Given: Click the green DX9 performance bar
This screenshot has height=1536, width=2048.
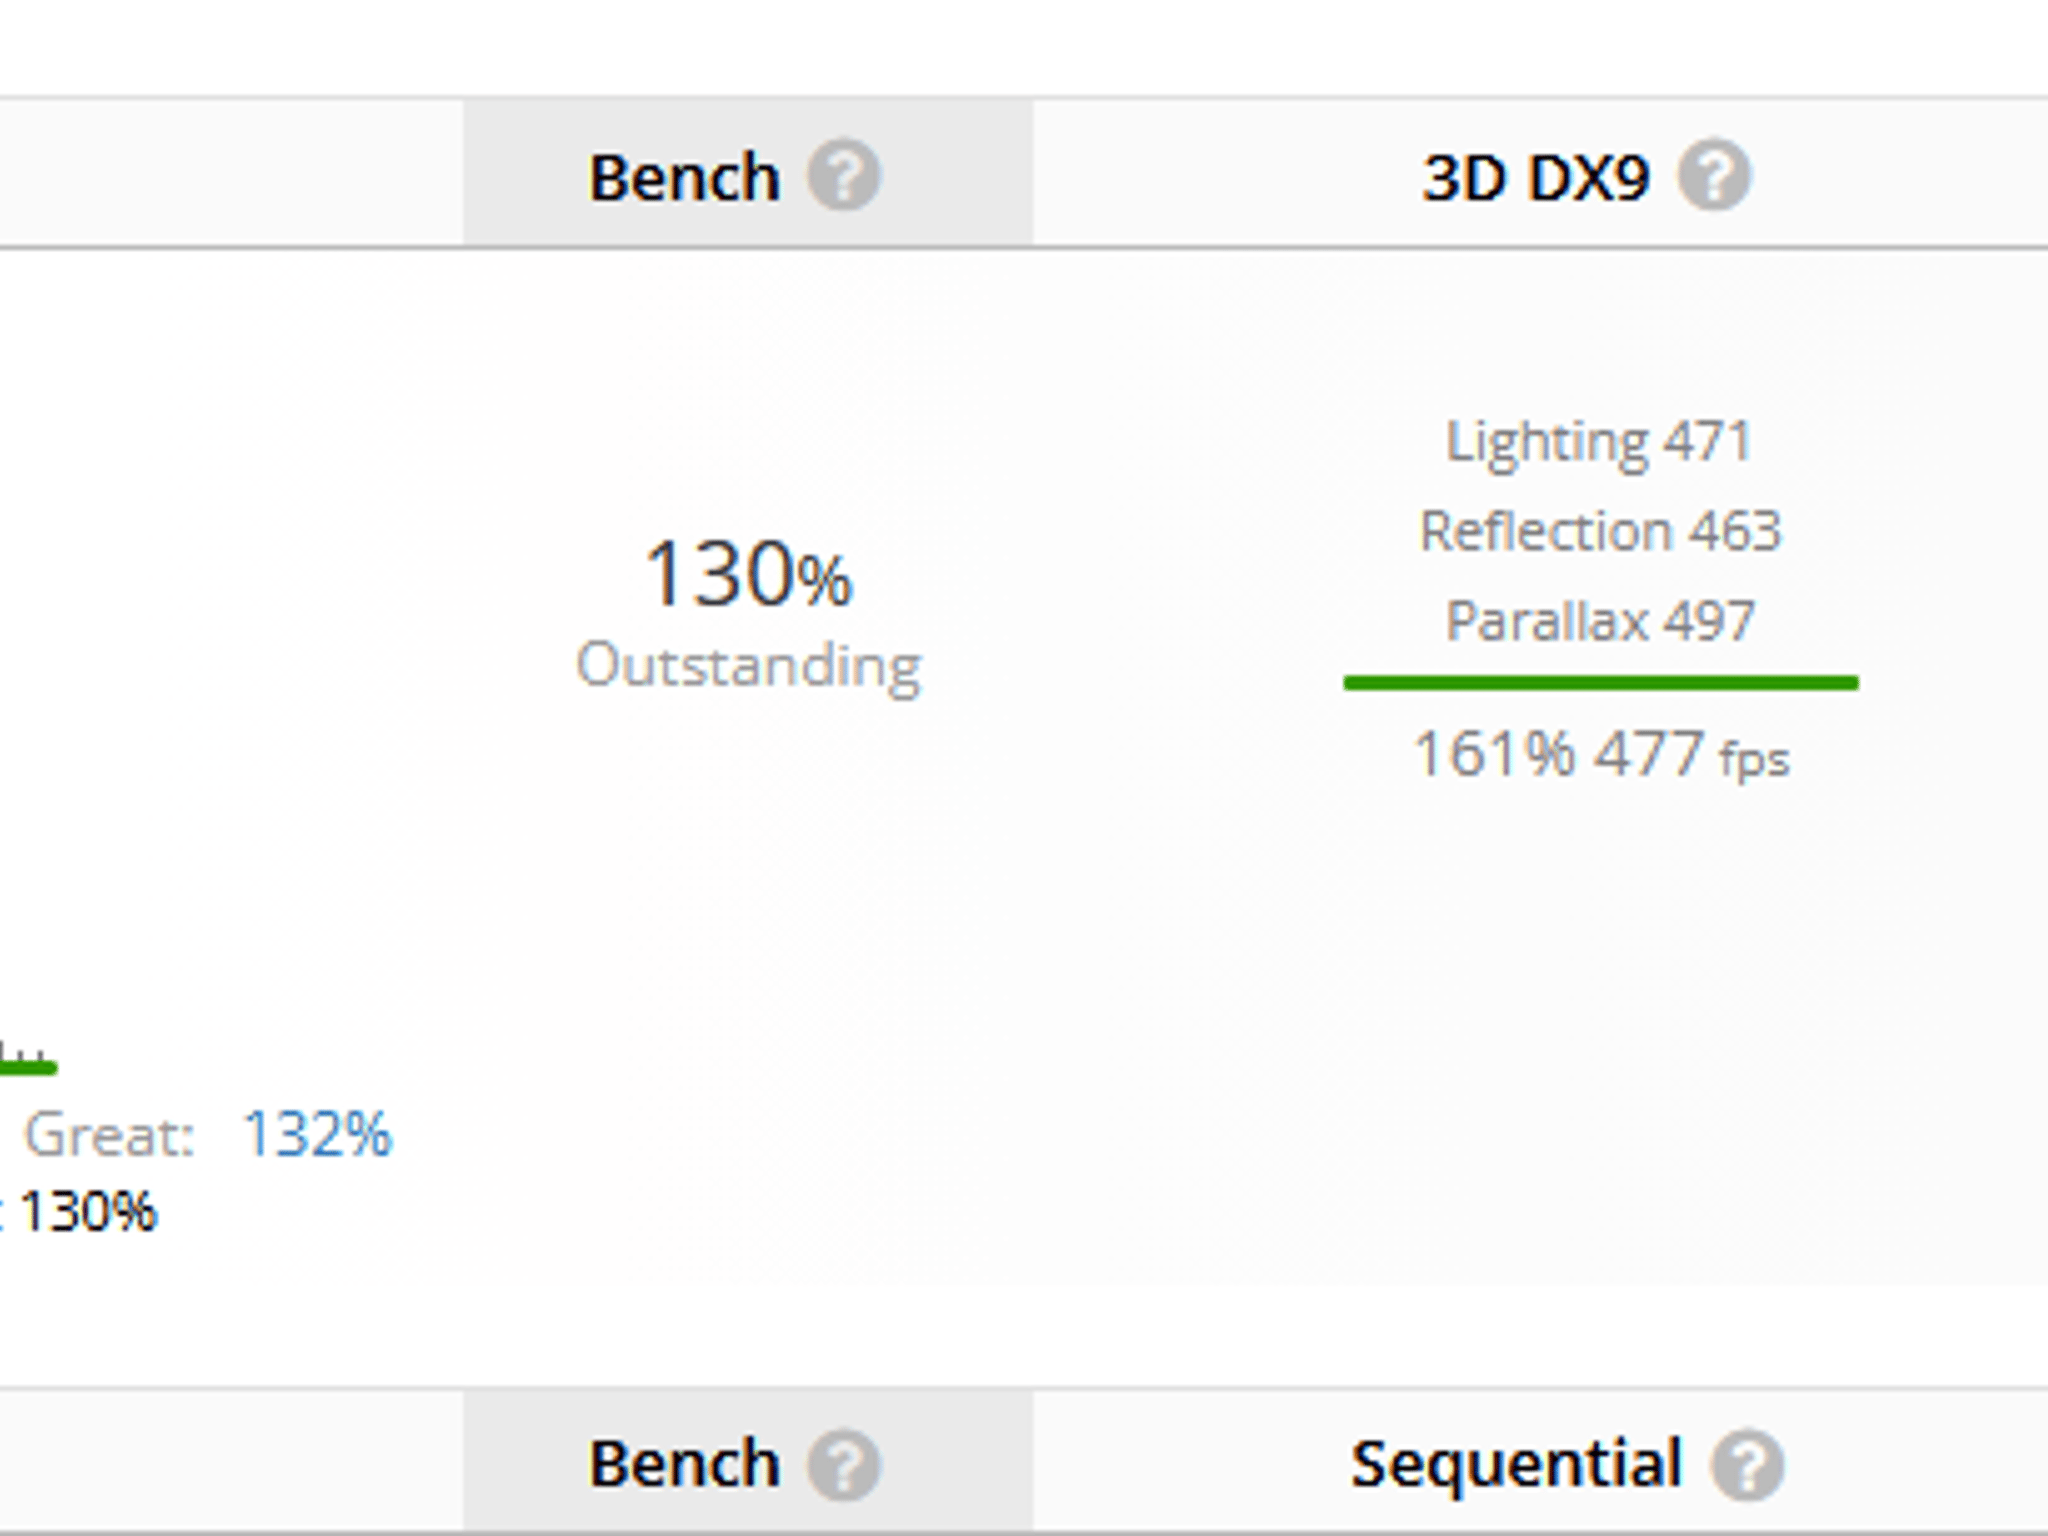Looking at the screenshot, I should (x=1600, y=684).
